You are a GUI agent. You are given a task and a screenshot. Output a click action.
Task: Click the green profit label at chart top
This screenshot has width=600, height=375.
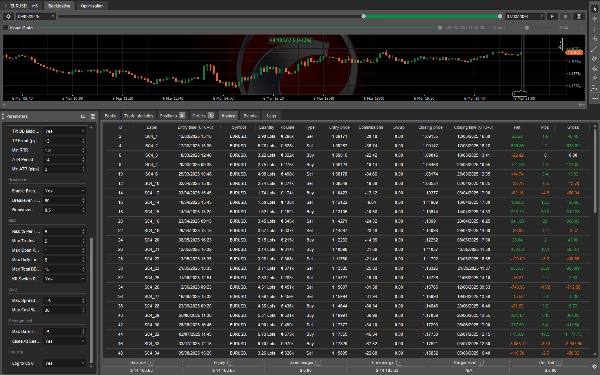point(291,40)
